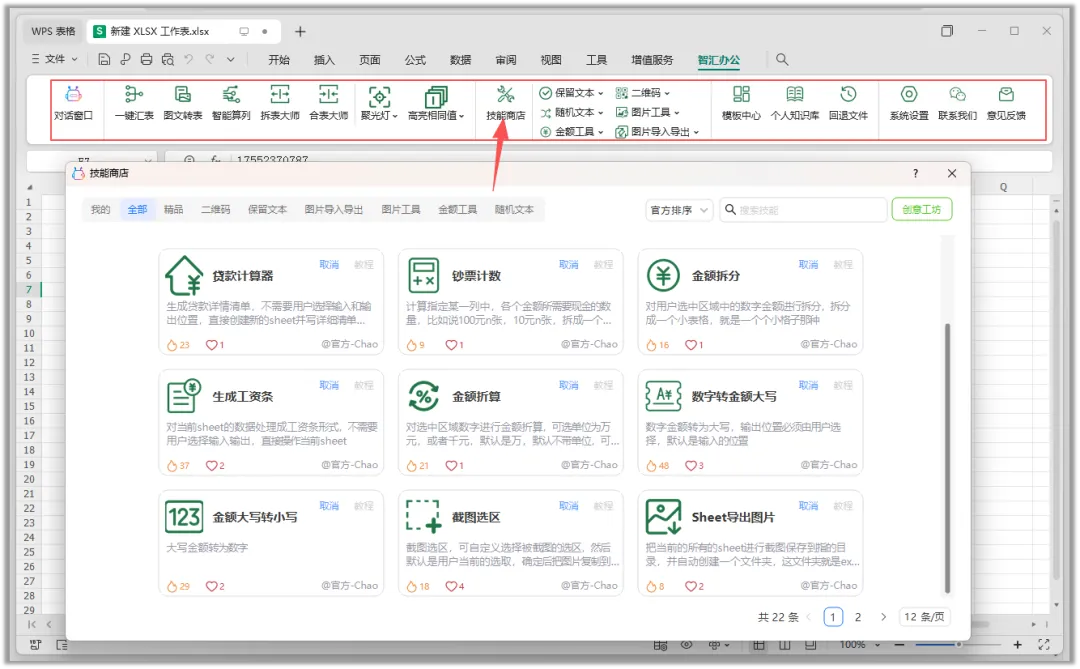1080x669 pixels.
Task: Click the print preview icon
Action: click(167, 59)
